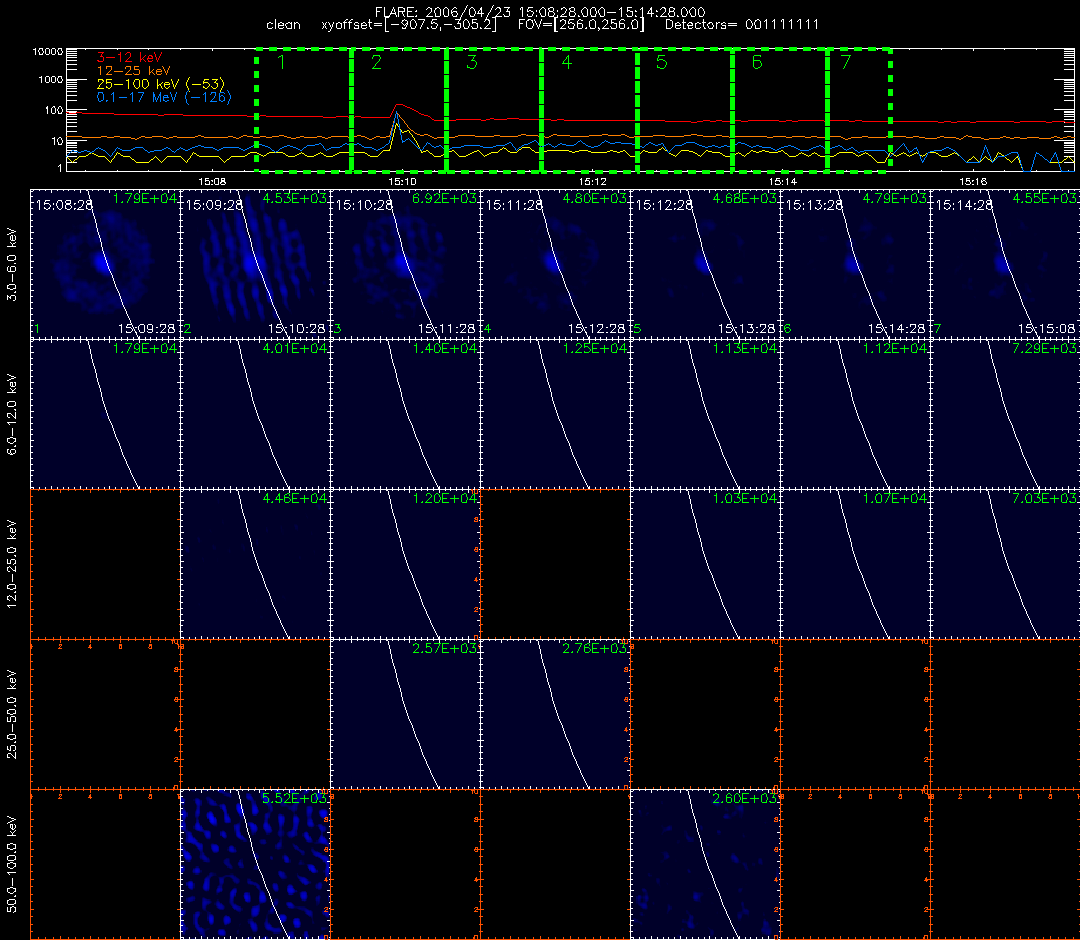Select interval 1 label in the light curve
The image size is (1080, 940).
pyautogui.click(x=281, y=62)
